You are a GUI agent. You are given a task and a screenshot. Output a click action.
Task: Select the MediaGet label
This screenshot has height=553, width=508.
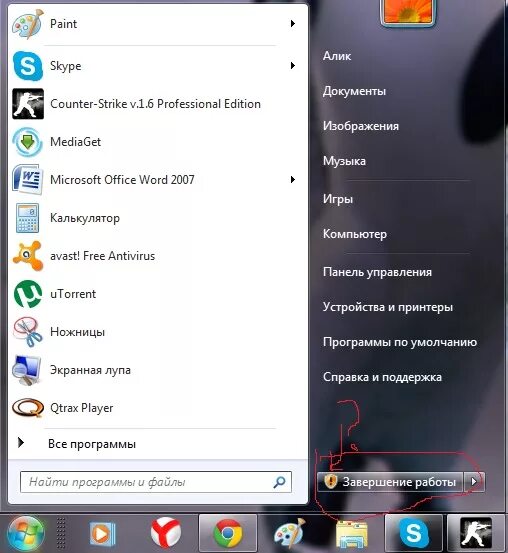click(x=75, y=142)
